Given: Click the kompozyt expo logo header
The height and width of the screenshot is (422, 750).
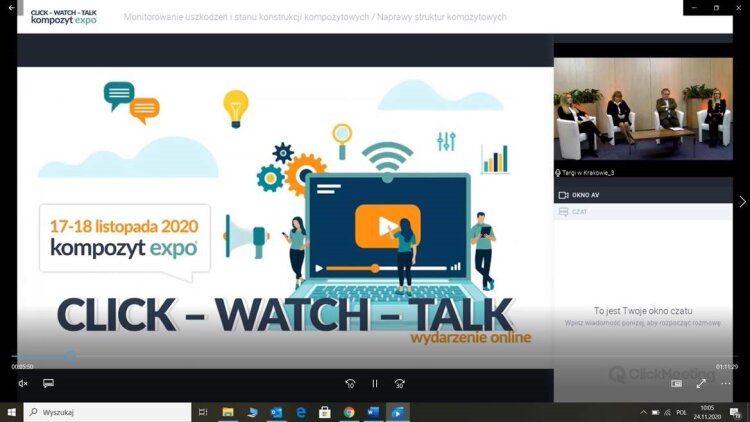Looking at the screenshot, I should click(64, 17).
